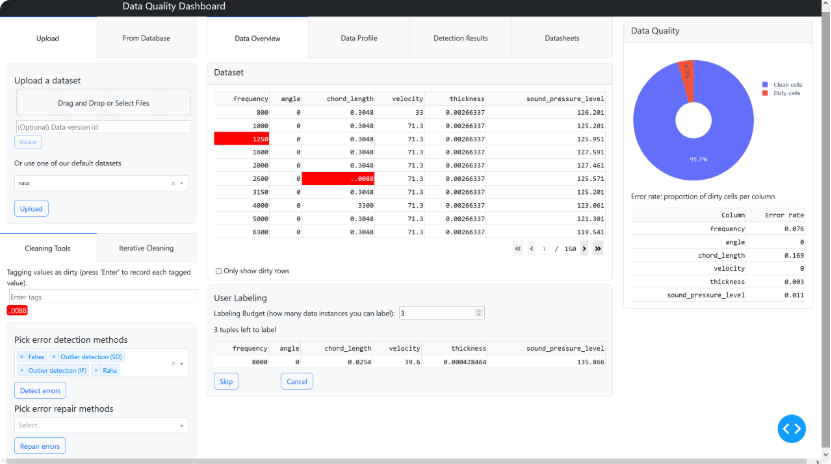Click the 'Enter tags' input field

(102, 297)
